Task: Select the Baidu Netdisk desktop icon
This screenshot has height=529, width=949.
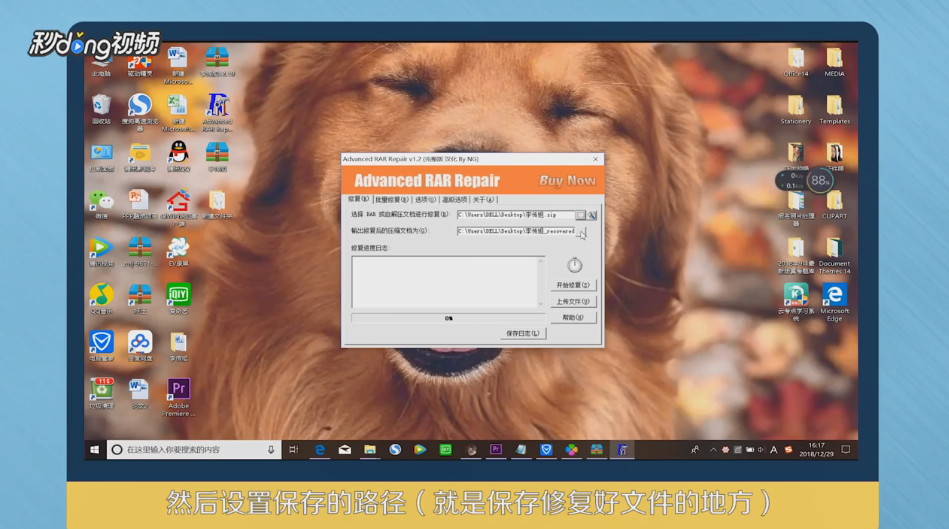Action: (140, 346)
